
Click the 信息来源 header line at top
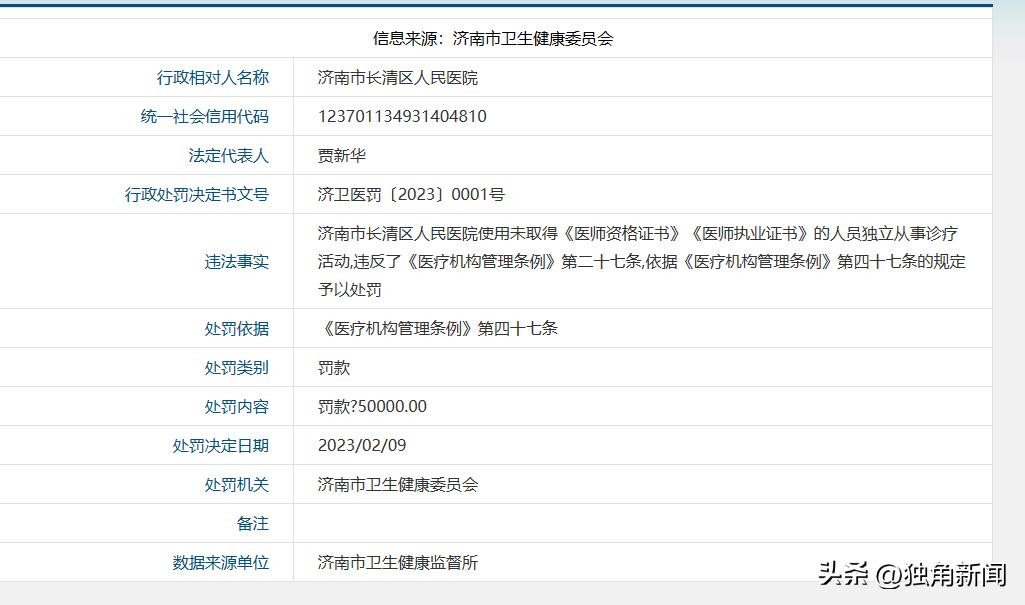tap(492, 39)
